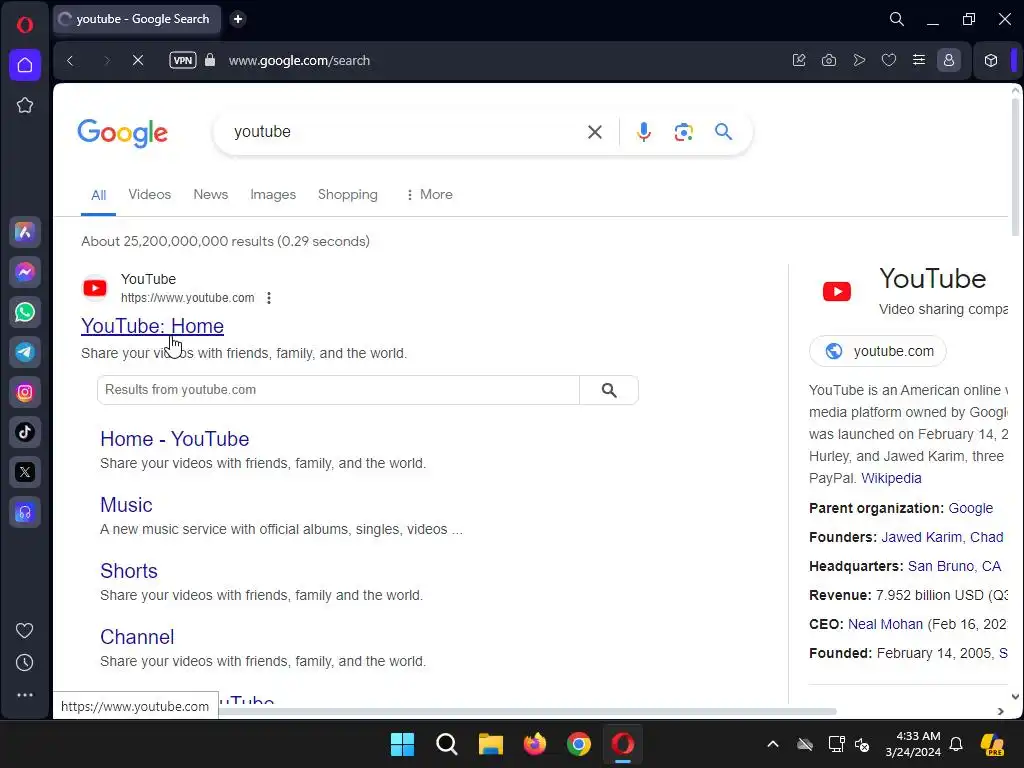Switch to the News results tab
1024x768 pixels.
click(210, 195)
